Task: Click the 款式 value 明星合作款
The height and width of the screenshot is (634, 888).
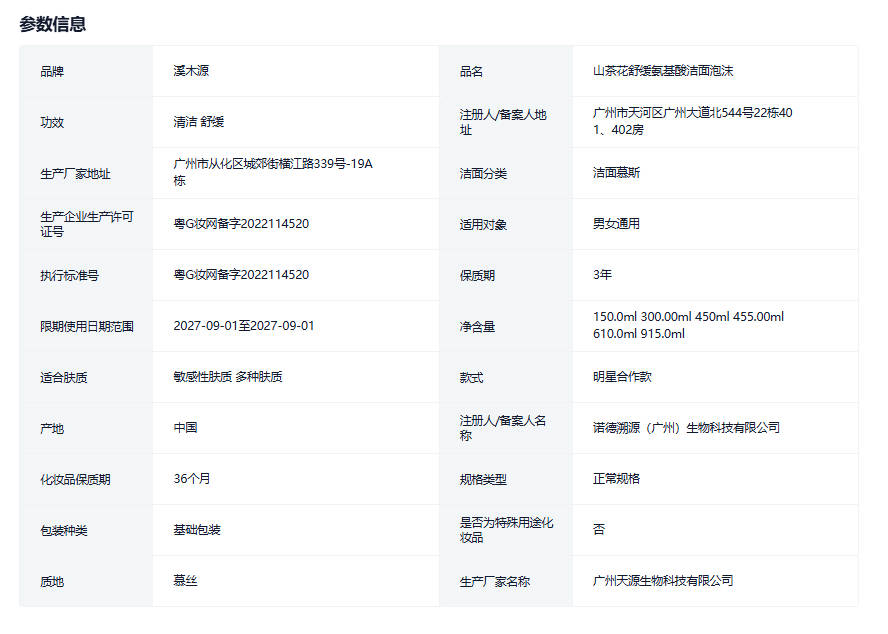Action: [622, 377]
